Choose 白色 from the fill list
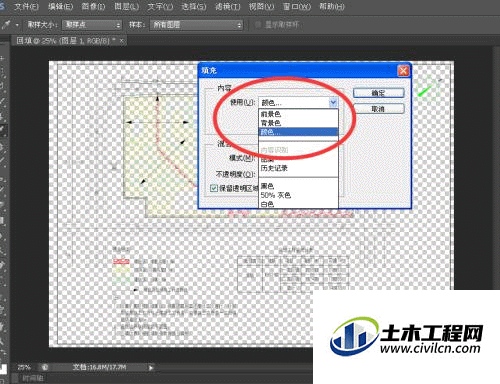Screen dimensions: 500x384 pyautogui.click(x=299, y=204)
